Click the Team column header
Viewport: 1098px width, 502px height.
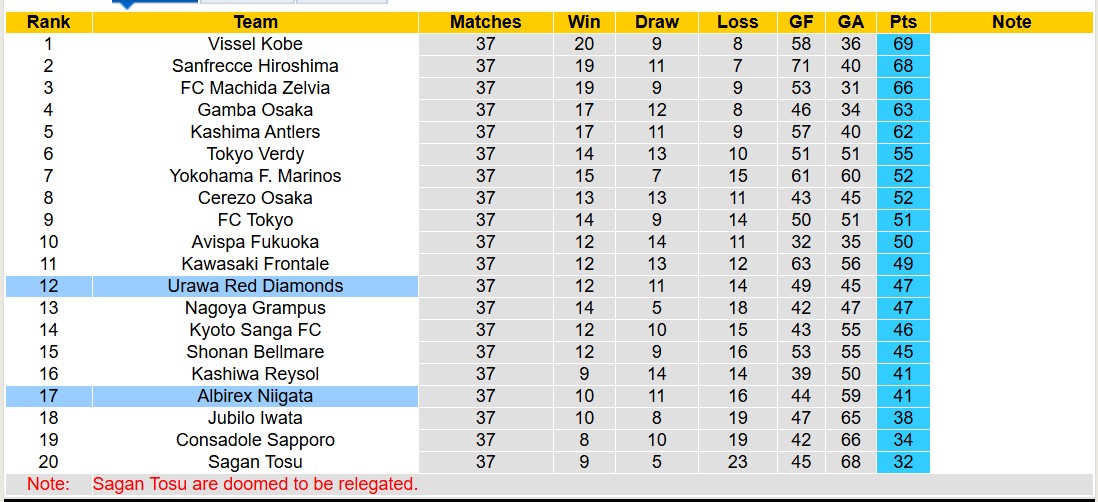coord(255,22)
